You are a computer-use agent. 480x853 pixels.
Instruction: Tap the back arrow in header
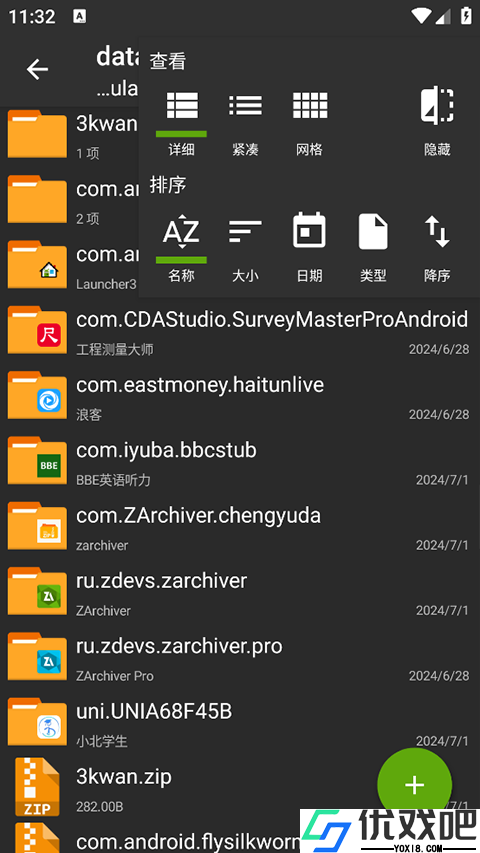pos(38,70)
